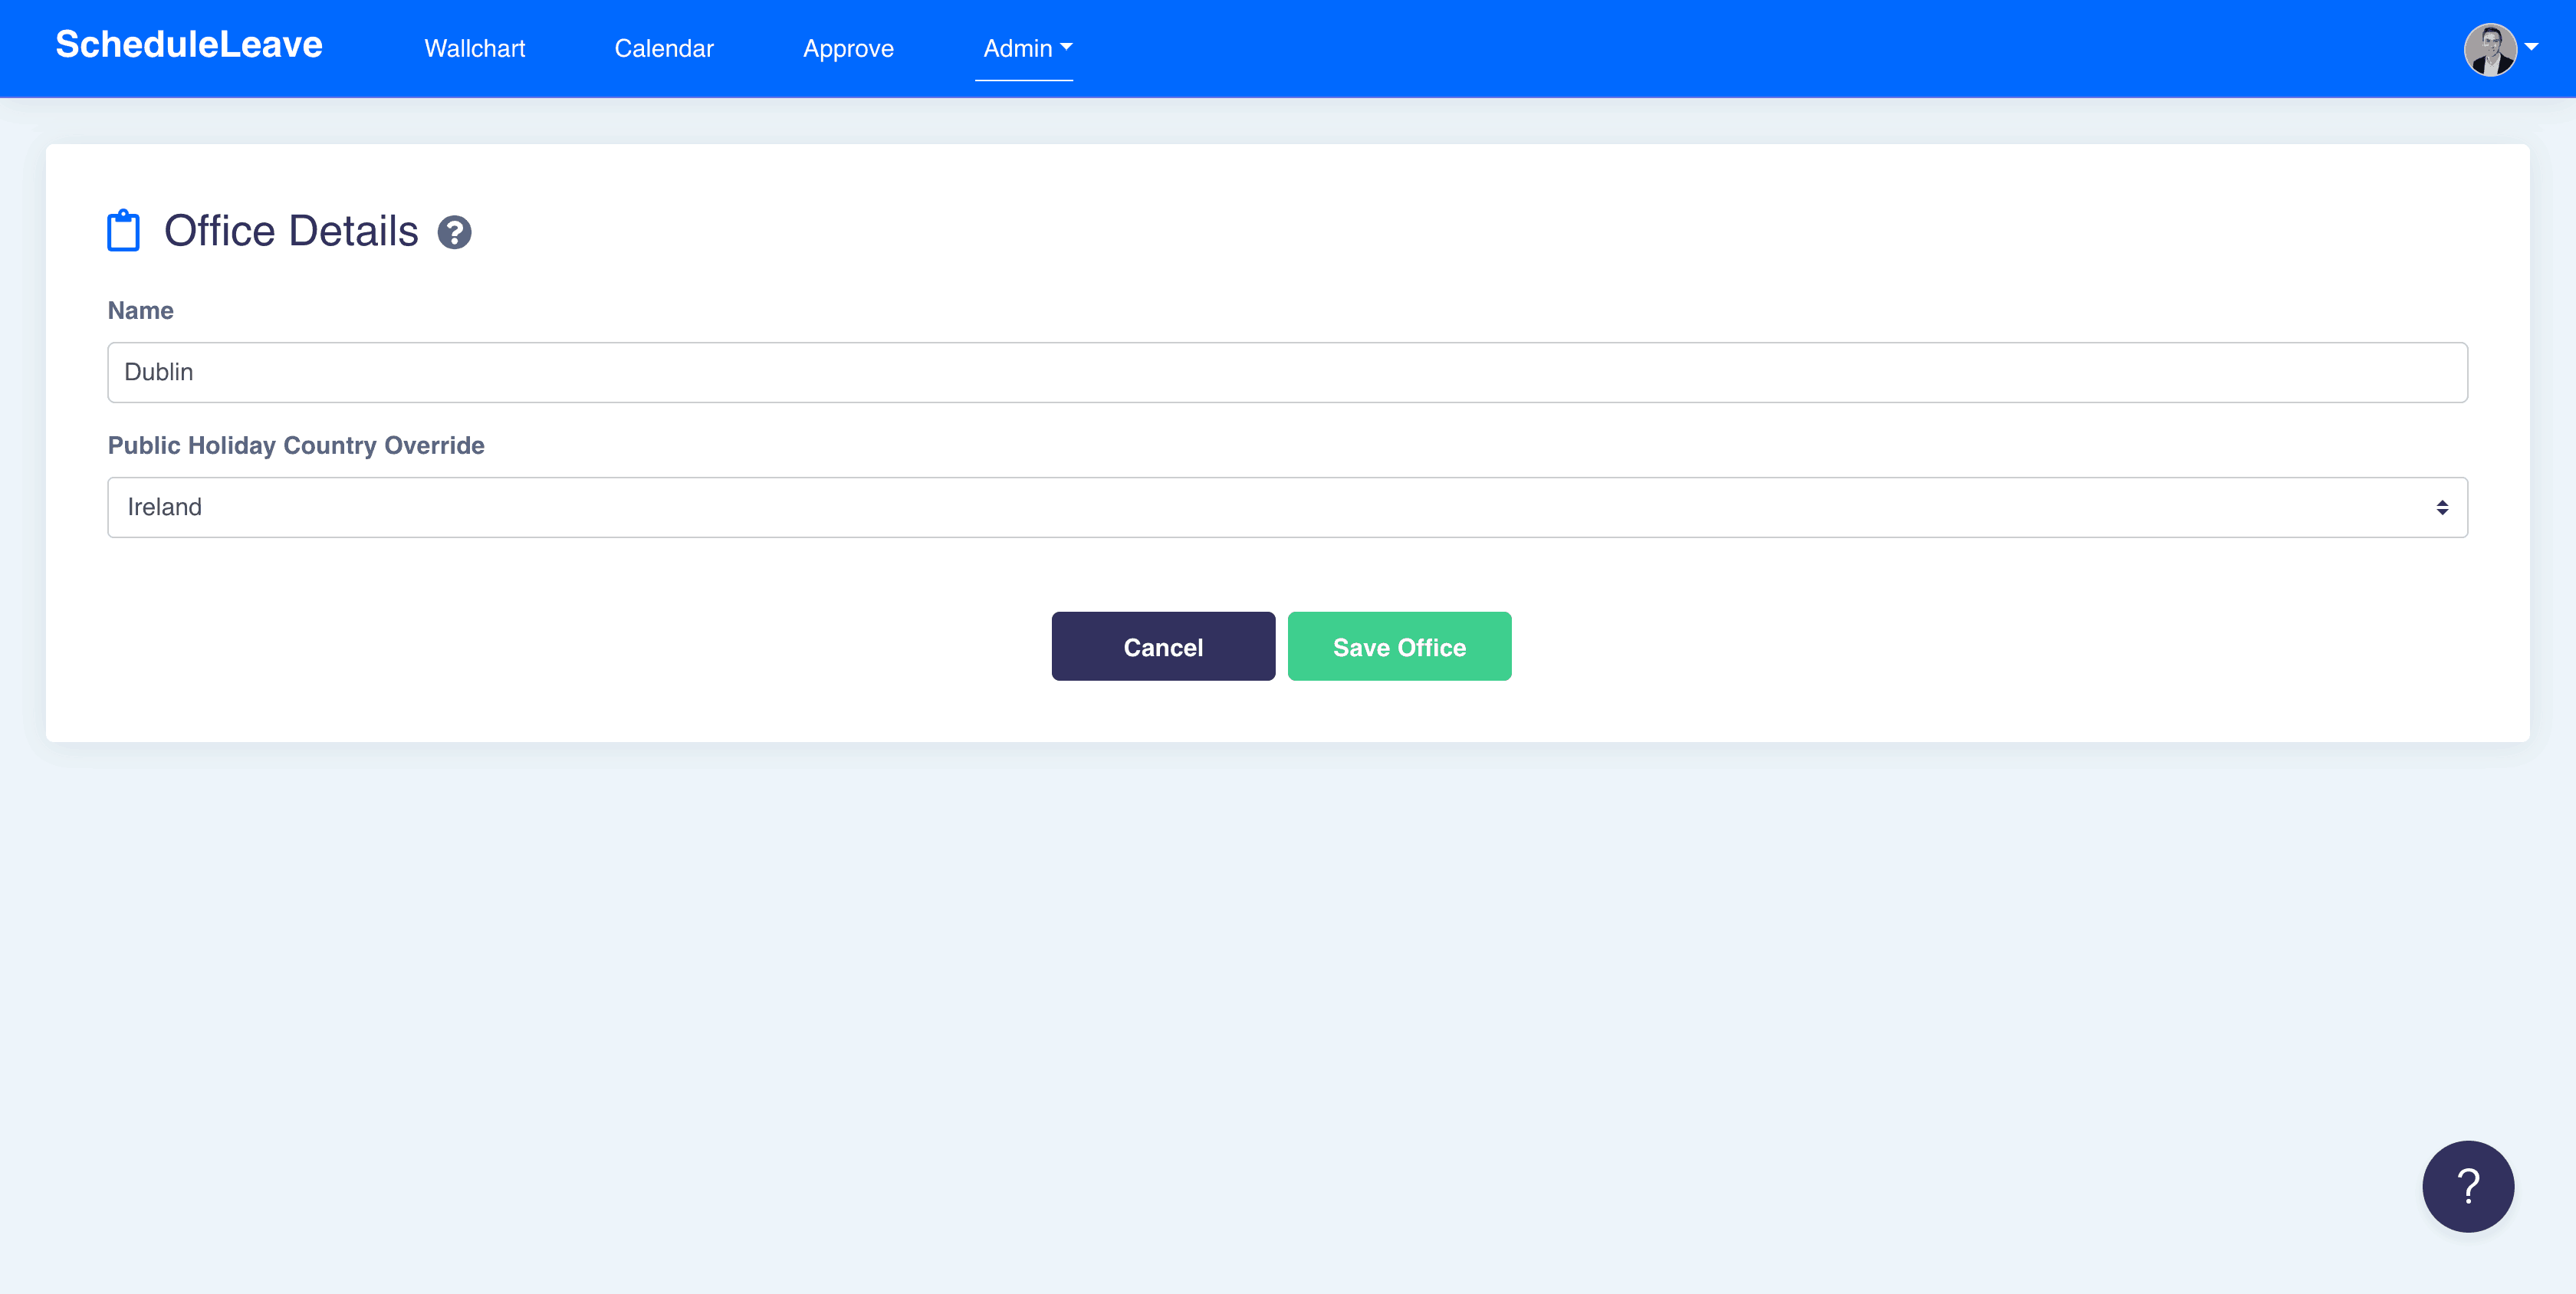Click the Name field label
The width and height of the screenshot is (2576, 1294).
coord(140,311)
